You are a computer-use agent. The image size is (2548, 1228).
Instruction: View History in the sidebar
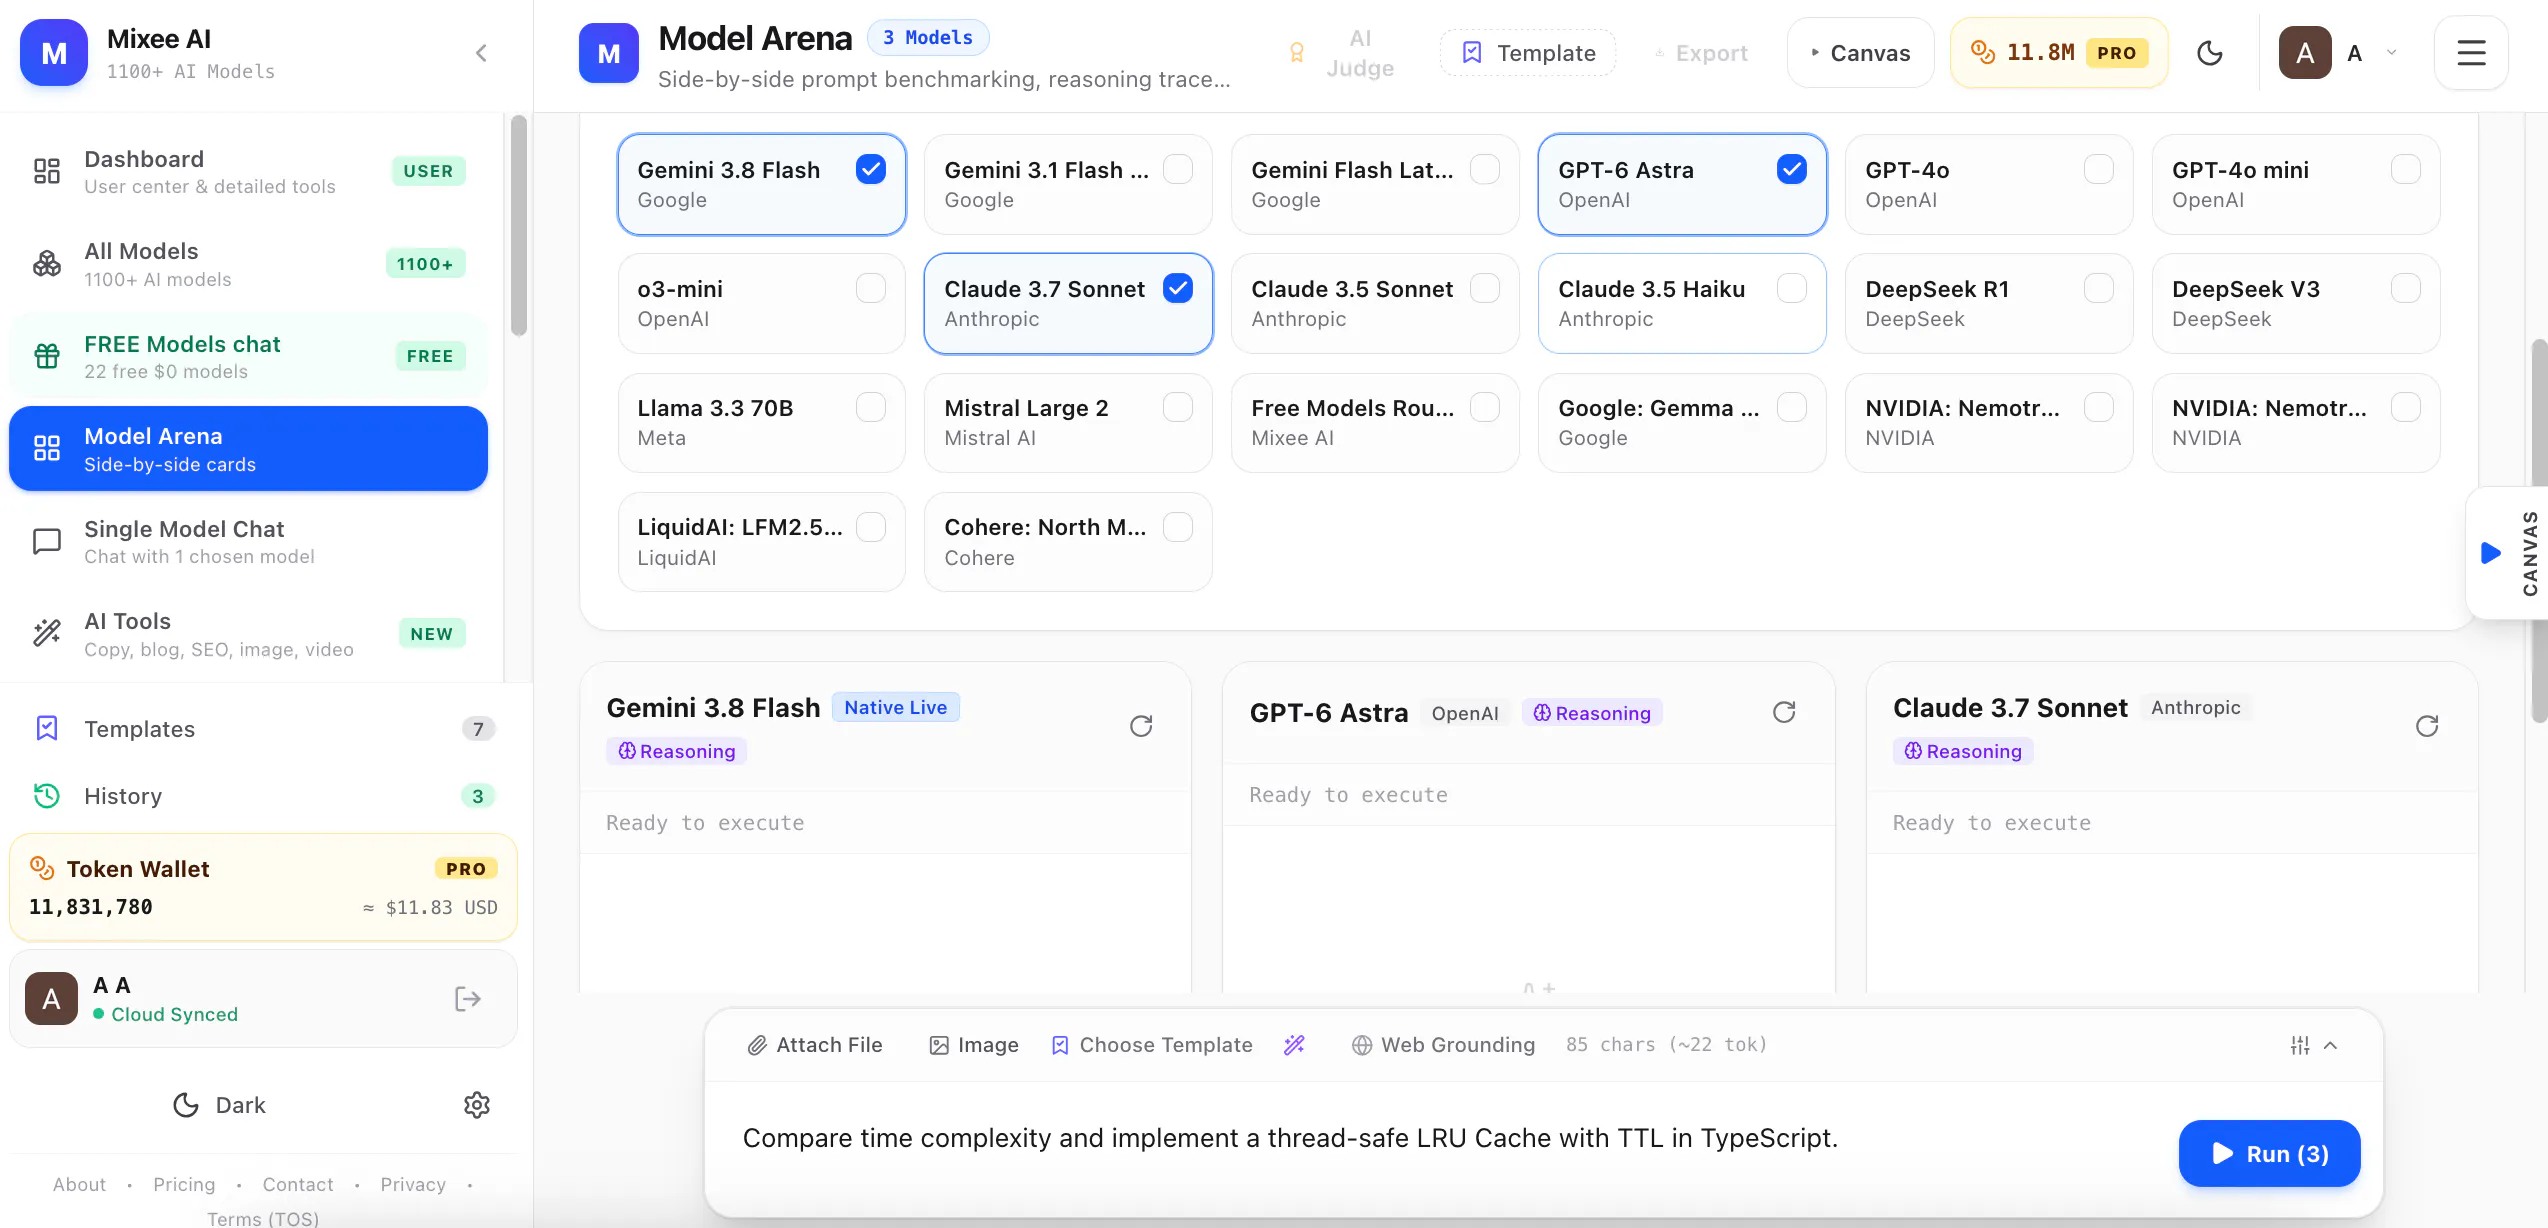tap(264, 796)
